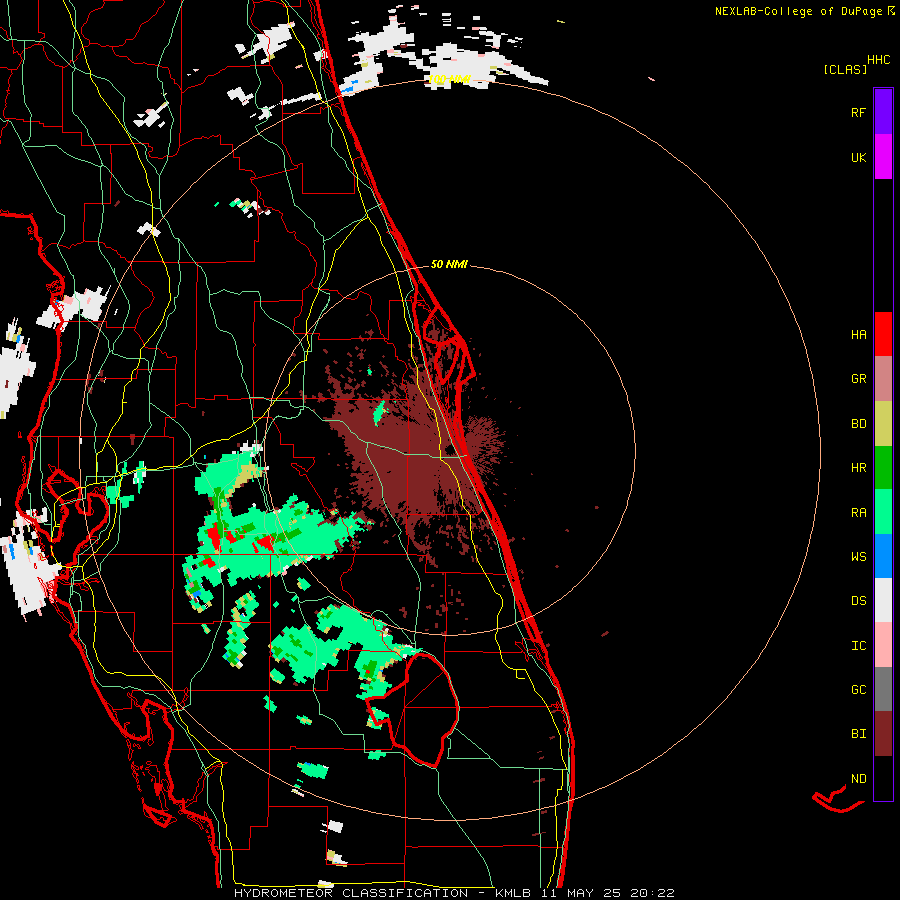
Task: Click the WS blue legend color block
Action: coord(883,556)
